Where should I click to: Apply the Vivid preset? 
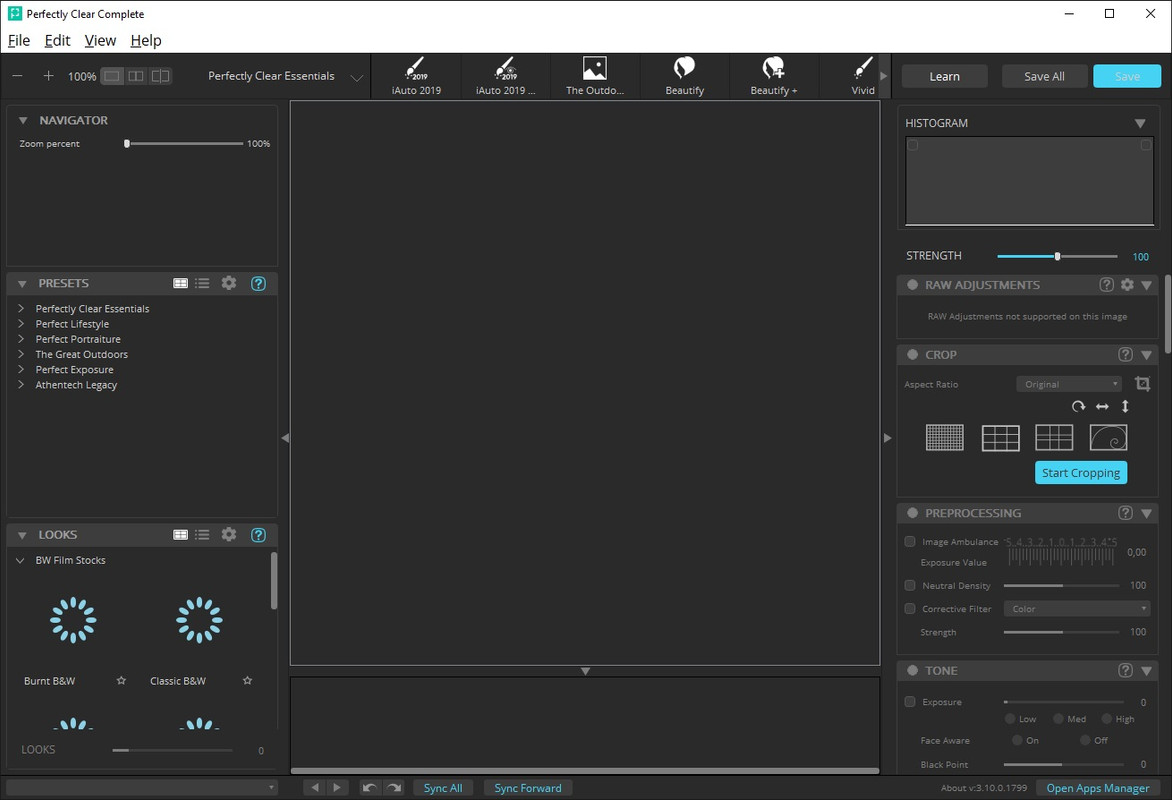[x=863, y=76]
